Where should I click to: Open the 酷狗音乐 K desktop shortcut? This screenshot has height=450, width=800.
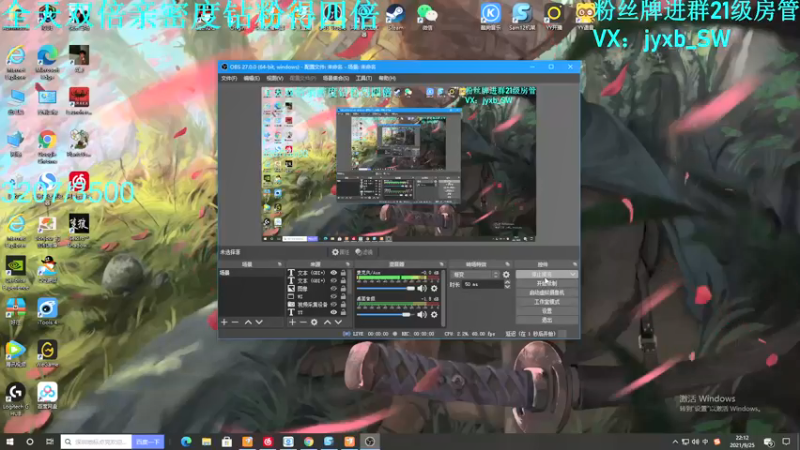pos(491,16)
